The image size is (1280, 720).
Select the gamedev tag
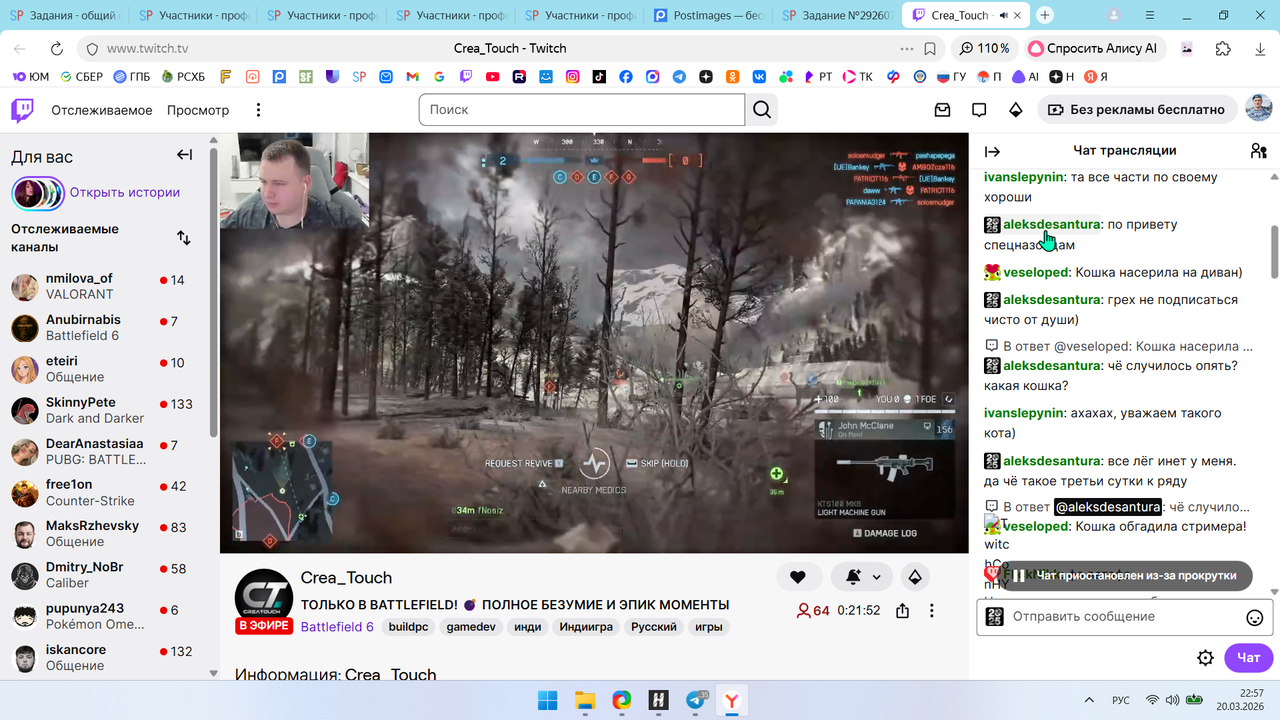(470, 627)
